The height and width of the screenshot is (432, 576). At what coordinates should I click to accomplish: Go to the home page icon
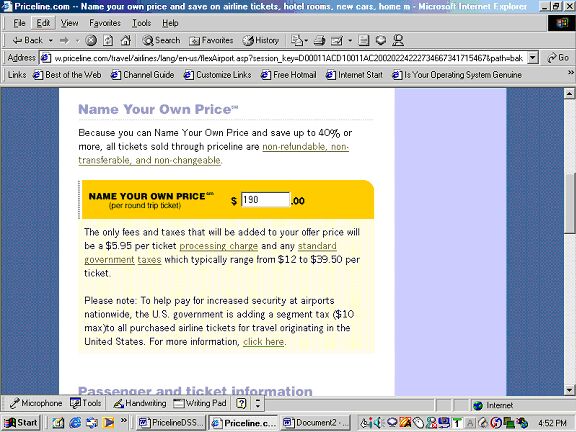pyautogui.click(x=126, y=40)
